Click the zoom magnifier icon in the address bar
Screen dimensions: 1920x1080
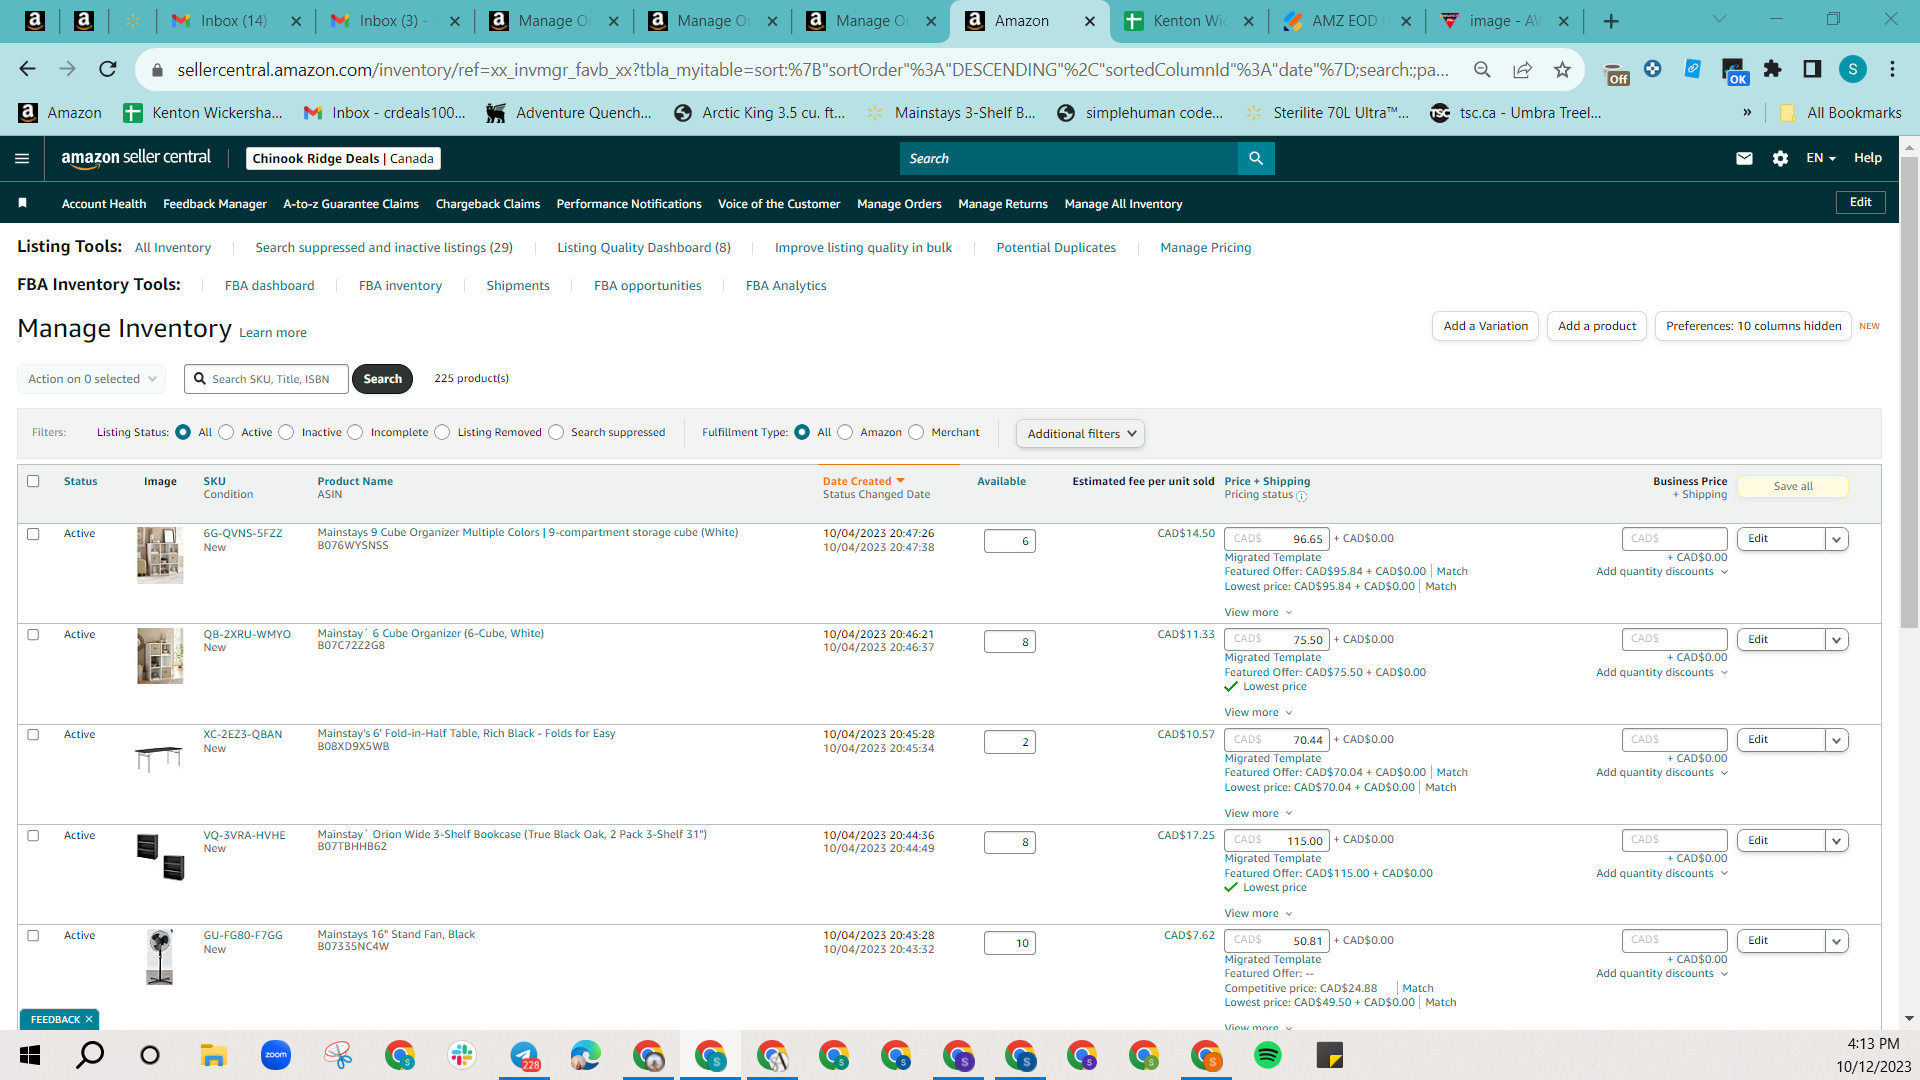click(1482, 69)
